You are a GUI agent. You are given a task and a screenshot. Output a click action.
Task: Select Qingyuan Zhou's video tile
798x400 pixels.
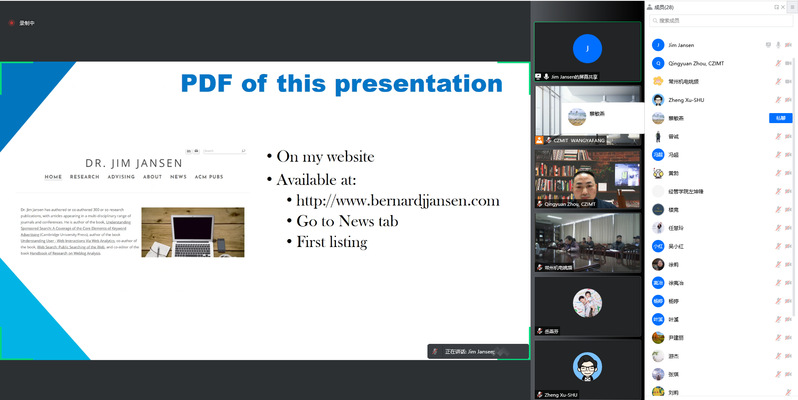point(586,178)
